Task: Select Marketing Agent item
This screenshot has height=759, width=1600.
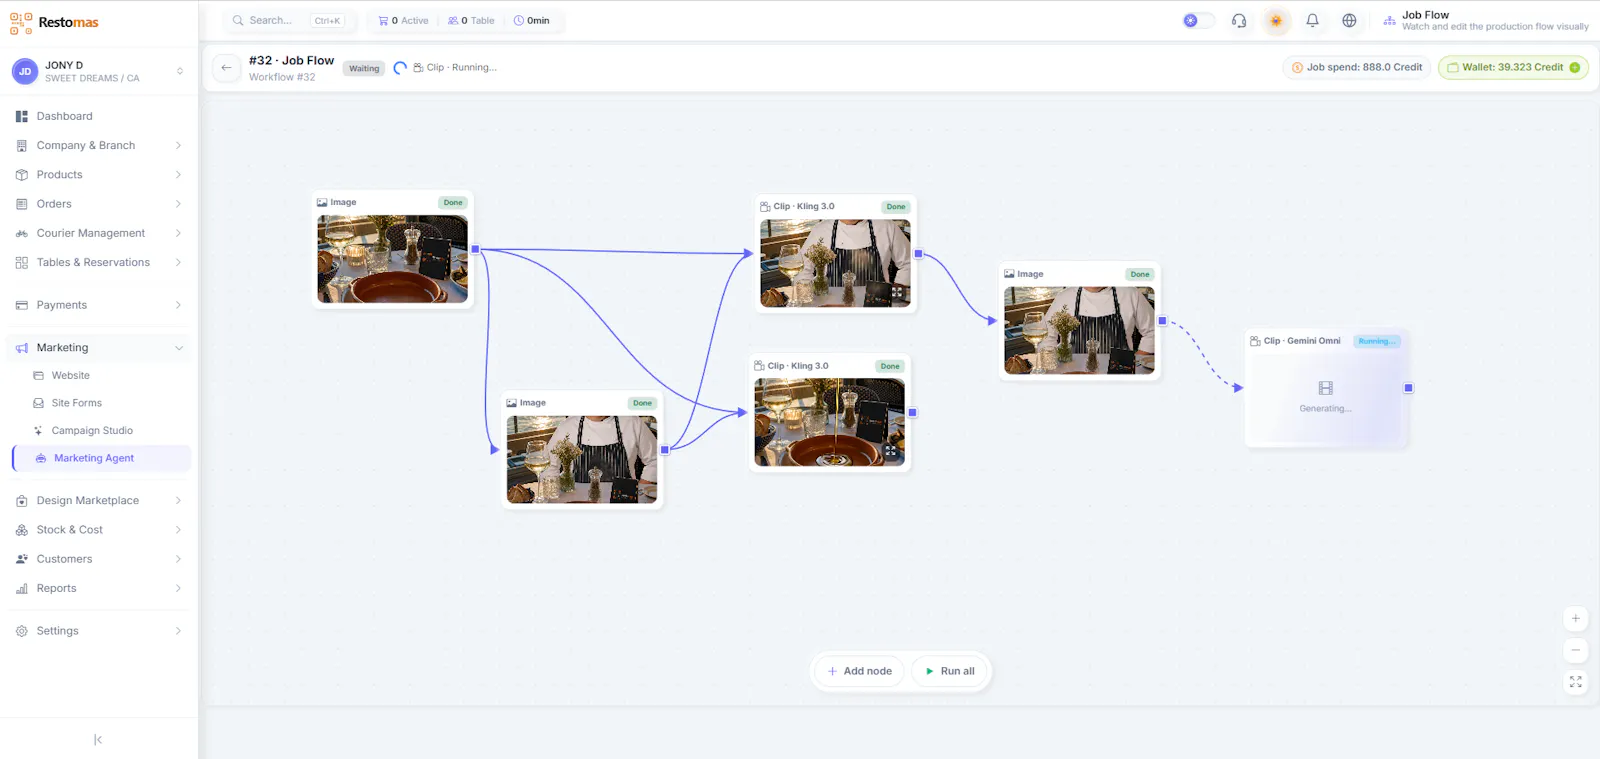Action: tap(102, 458)
